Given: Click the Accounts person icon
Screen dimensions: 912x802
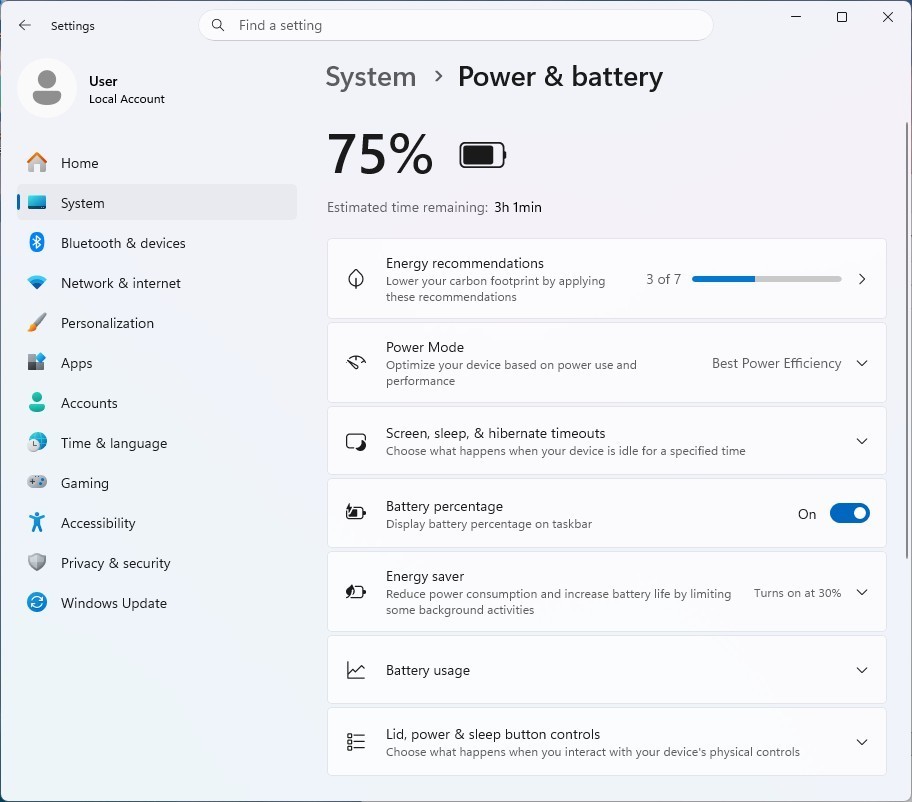Looking at the screenshot, I should 37,402.
